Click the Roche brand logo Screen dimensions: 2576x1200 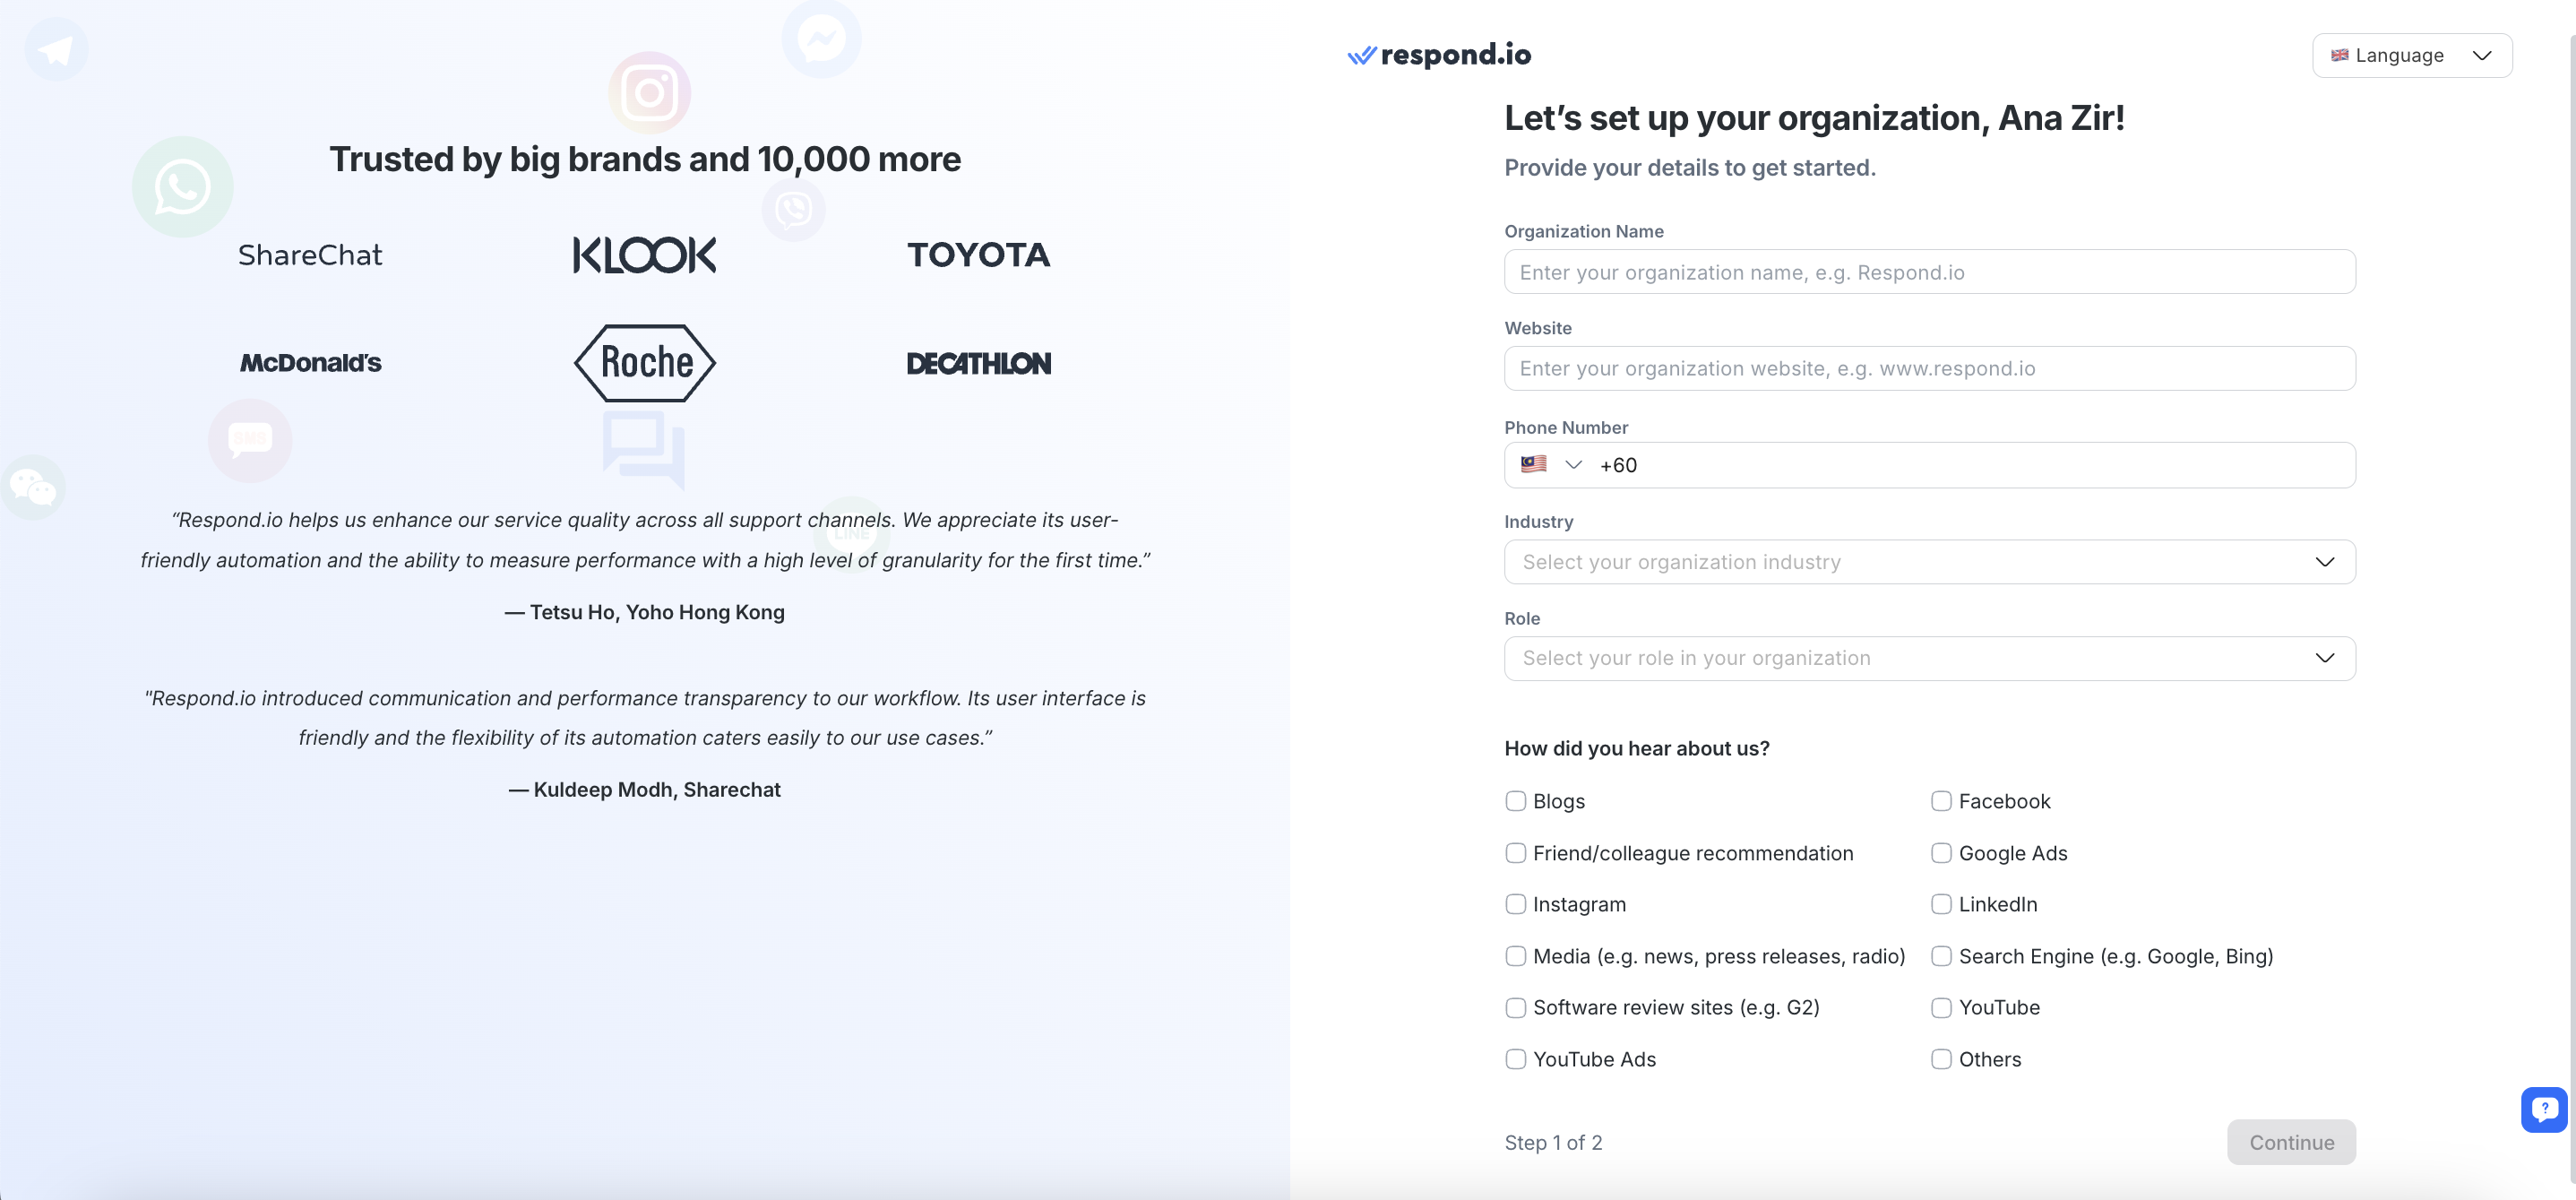click(645, 363)
